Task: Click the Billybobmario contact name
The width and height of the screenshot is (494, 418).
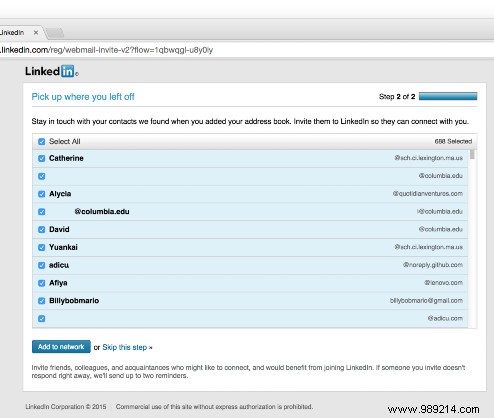Action: tap(74, 301)
